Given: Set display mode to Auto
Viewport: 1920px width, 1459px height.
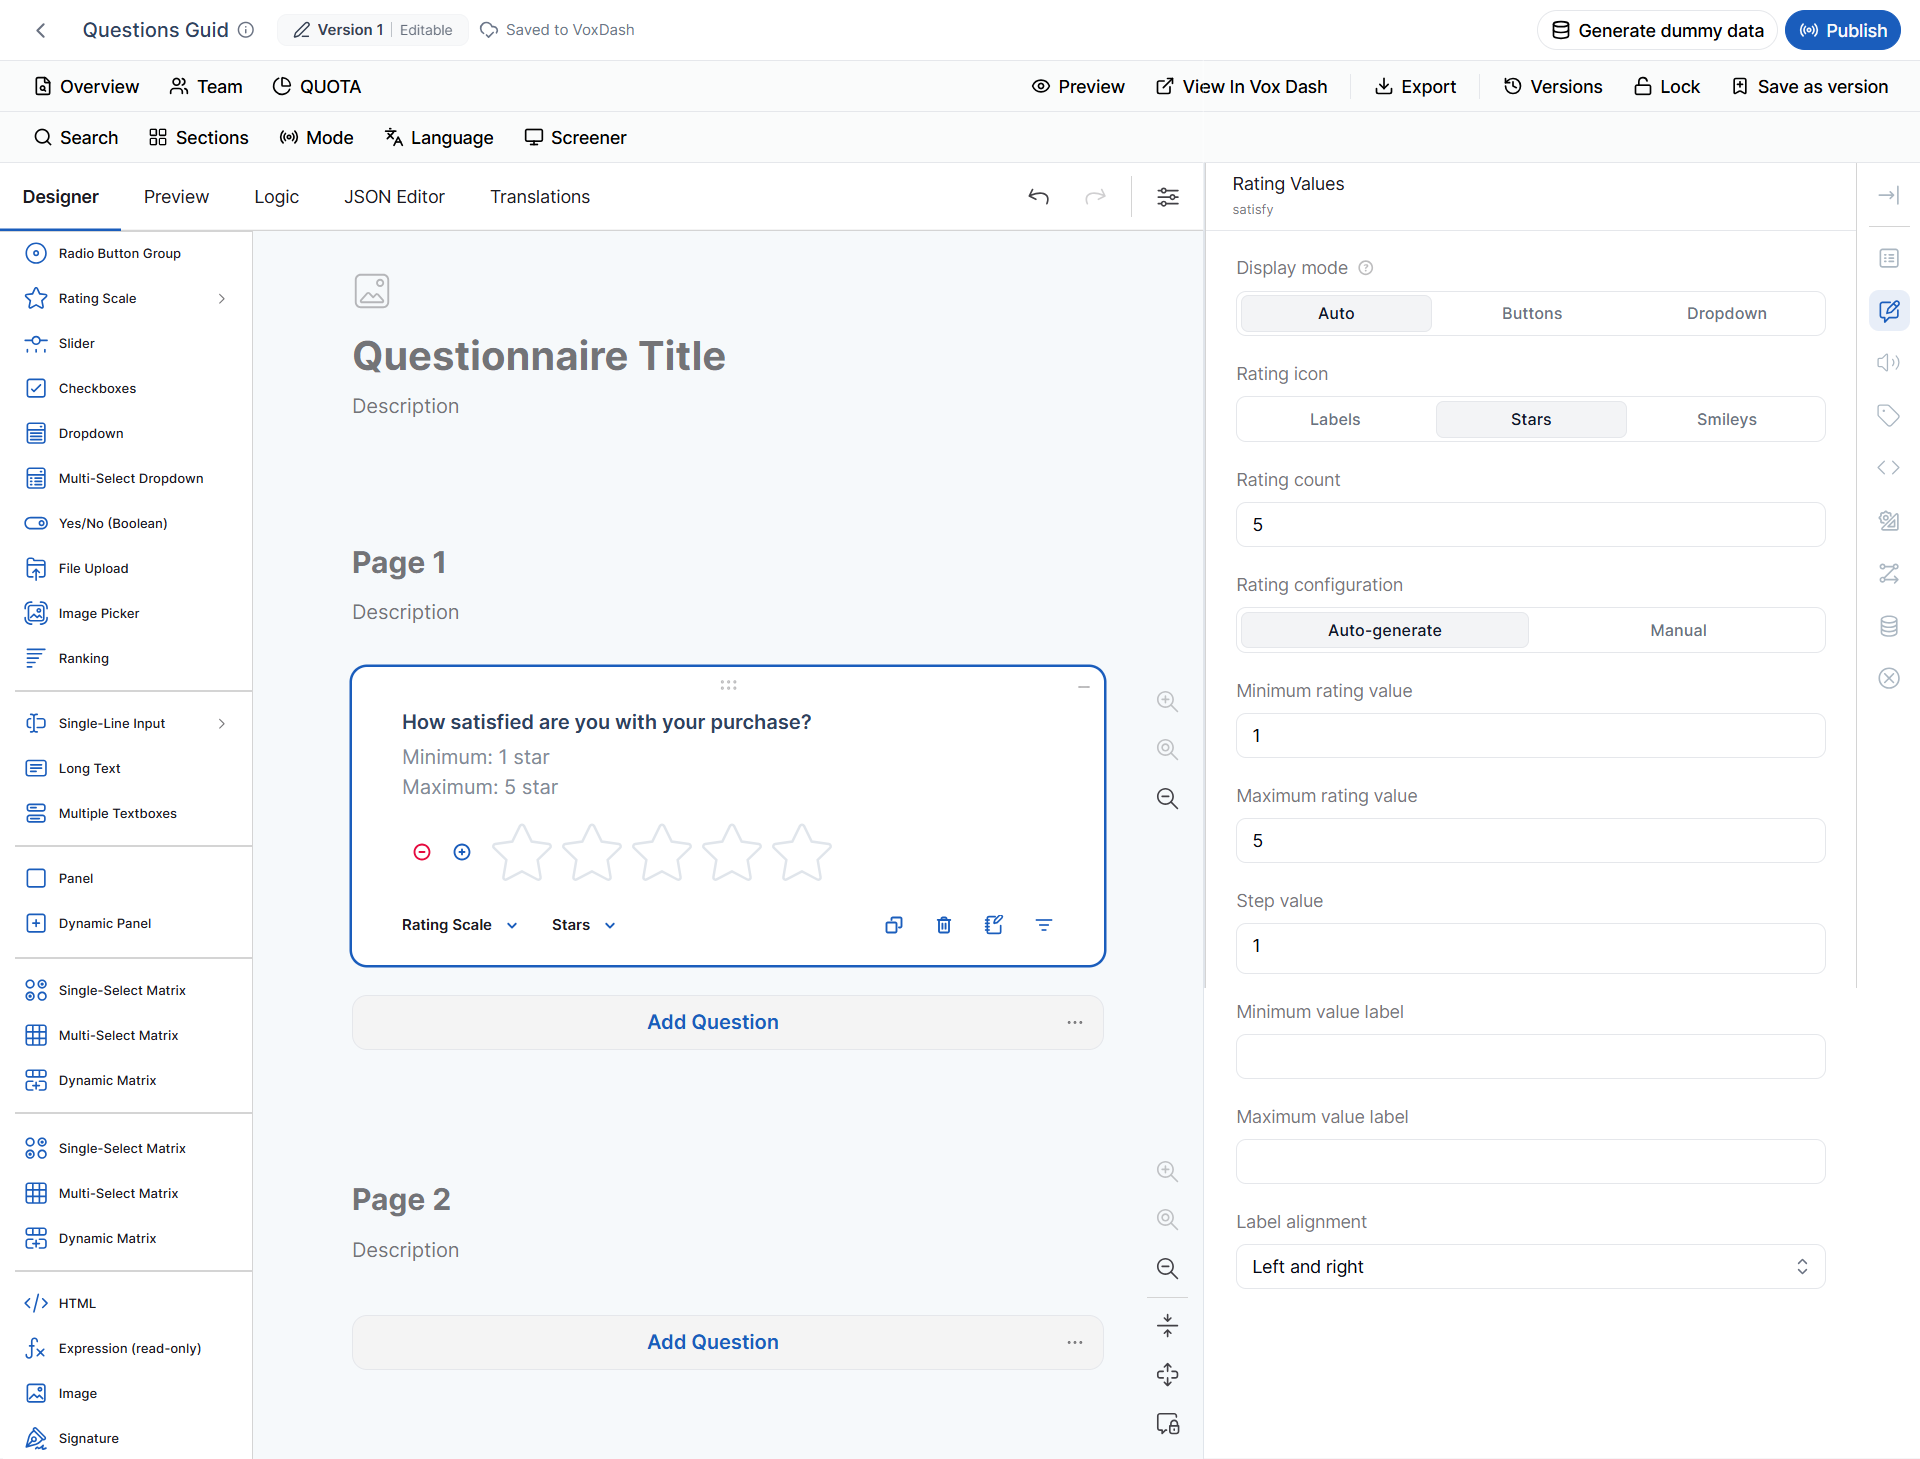Looking at the screenshot, I should coord(1336,313).
